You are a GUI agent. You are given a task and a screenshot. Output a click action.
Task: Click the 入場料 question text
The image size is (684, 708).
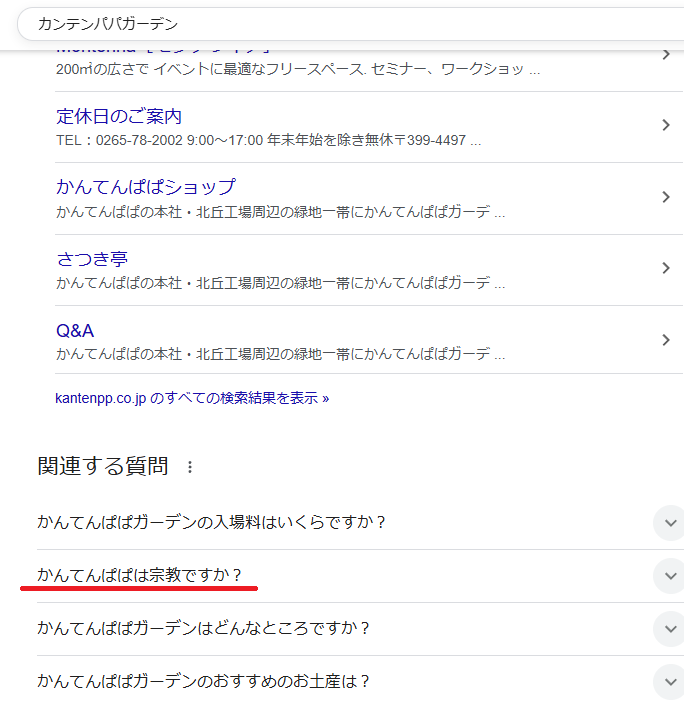pyautogui.click(x=212, y=522)
